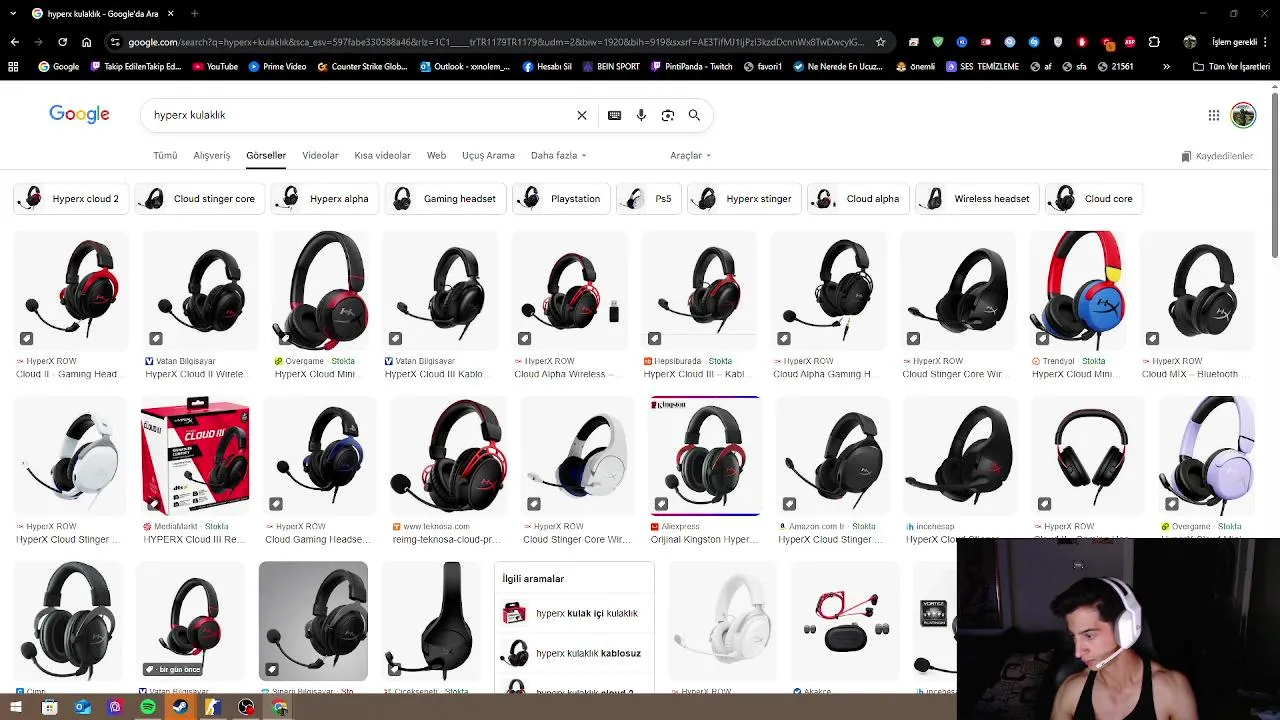Open the bookmarks bar apps grid
This screenshot has width=1280, height=720.
tap(13, 67)
